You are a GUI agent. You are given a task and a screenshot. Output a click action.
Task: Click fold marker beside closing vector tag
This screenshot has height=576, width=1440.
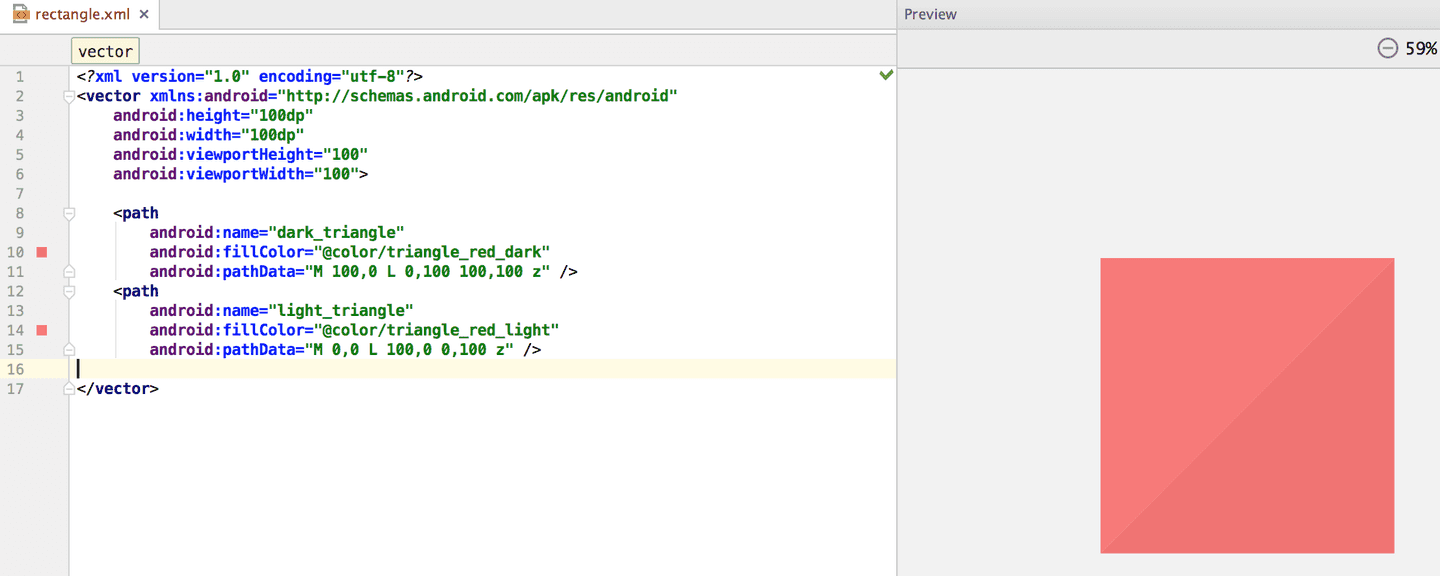pyautogui.click(x=69, y=389)
